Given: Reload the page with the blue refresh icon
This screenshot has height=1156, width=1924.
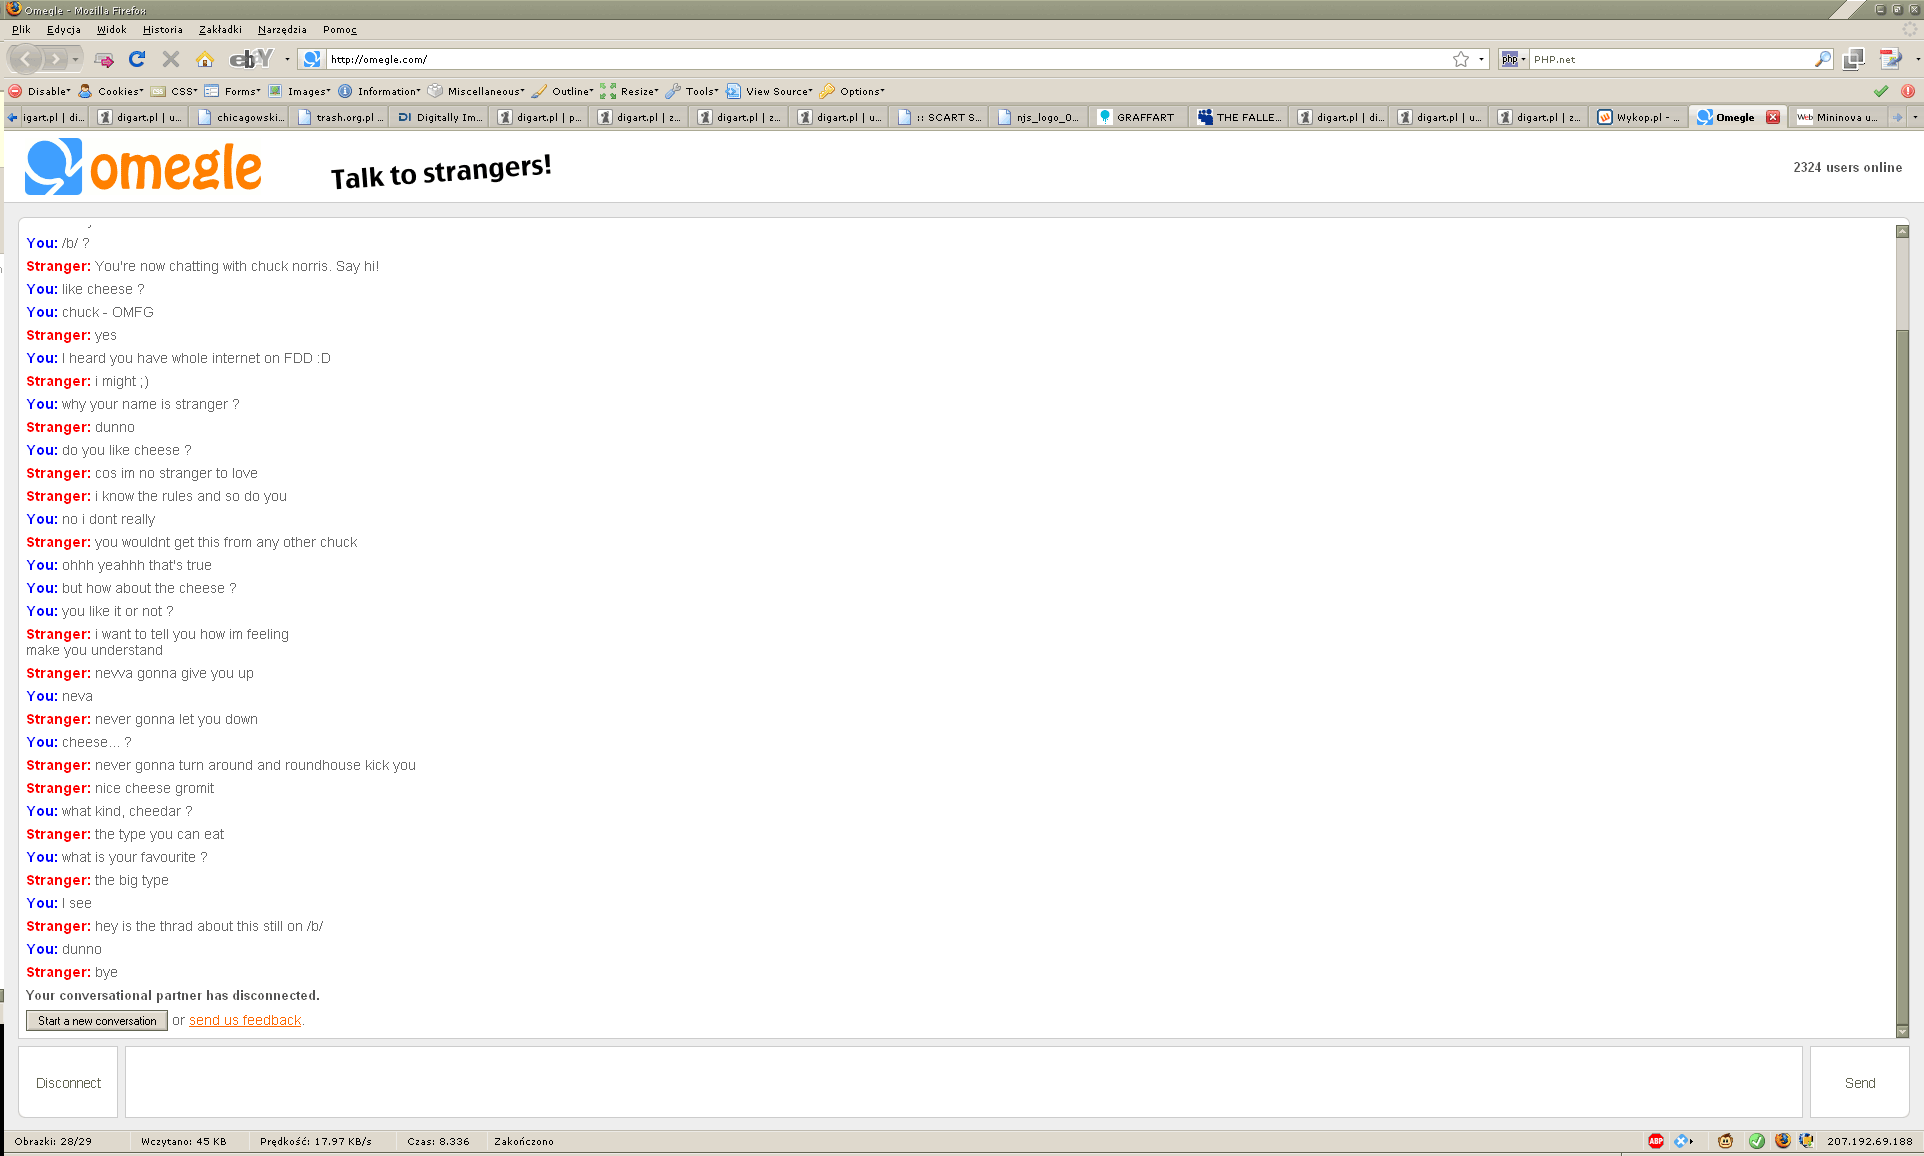Looking at the screenshot, I should tap(137, 59).
